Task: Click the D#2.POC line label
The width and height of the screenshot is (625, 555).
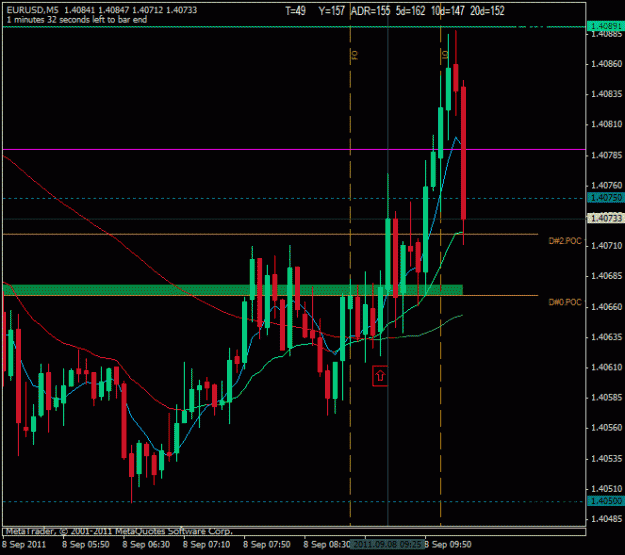Action: [x=565, y=241]
